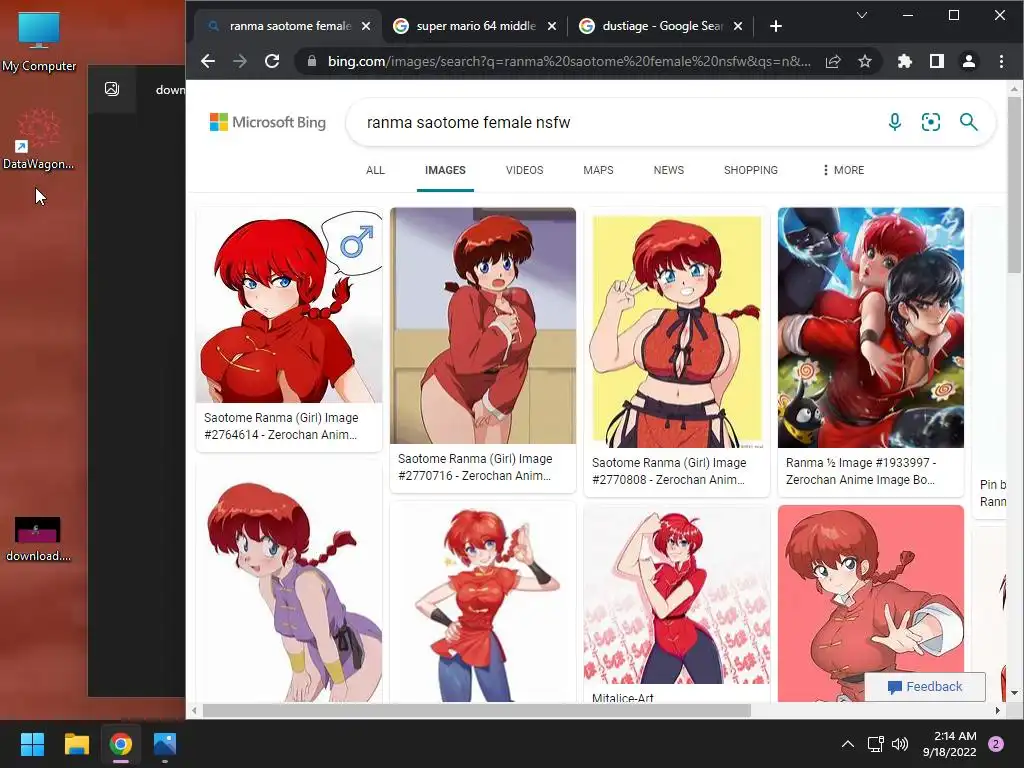Screen dimensions: 1024x768
Task: Select DataWagon desktop shortcut
Action: [39, 140]
